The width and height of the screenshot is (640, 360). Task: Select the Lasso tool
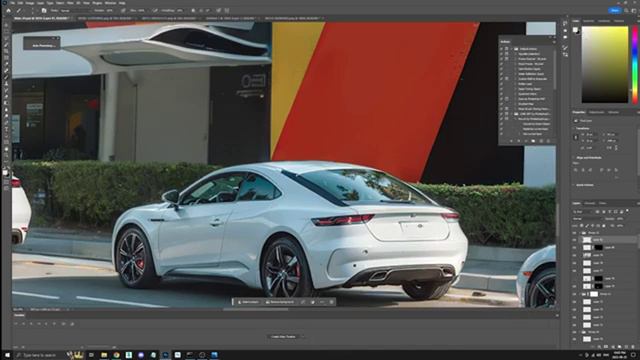(6, 38)
